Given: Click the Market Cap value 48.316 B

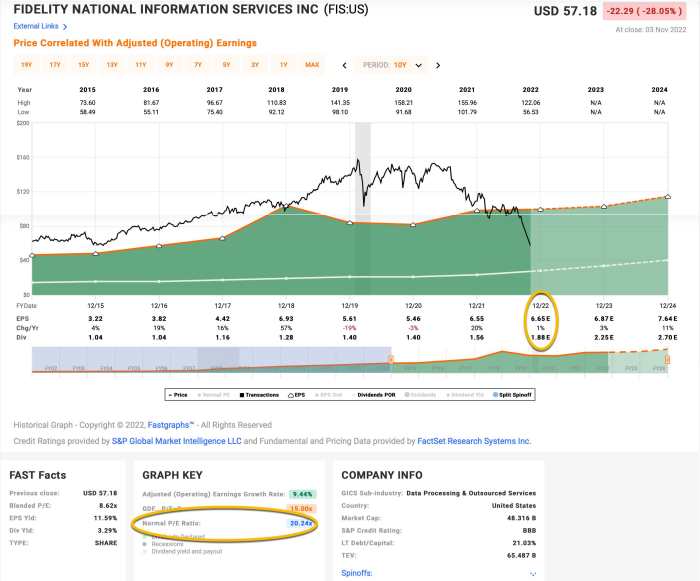Looking at the screenshot, I should pos(521,518).
